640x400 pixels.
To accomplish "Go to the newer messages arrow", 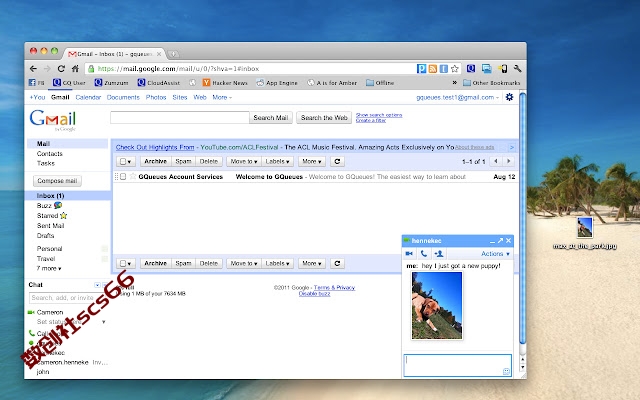I will tap(496, 161).
